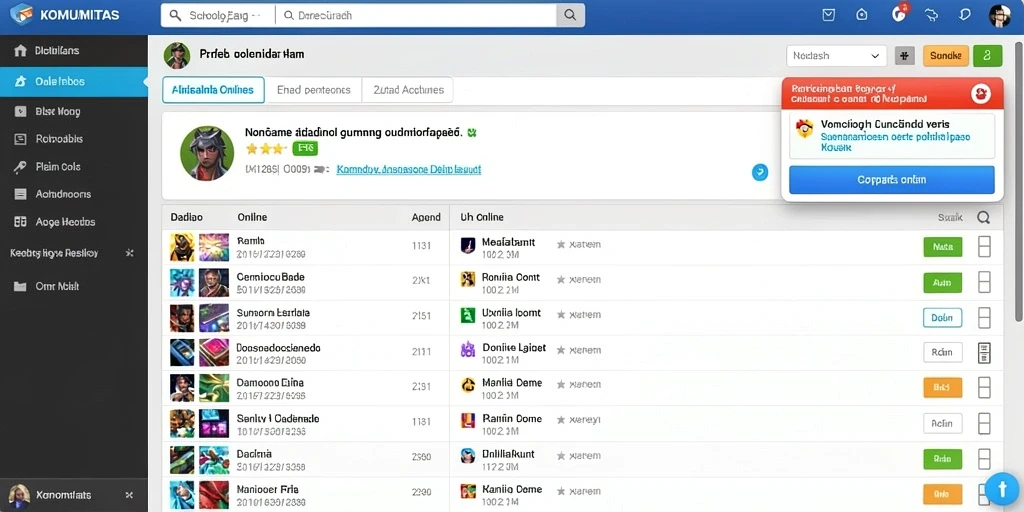
Task: Star the Uxniia loomt entry
Action: [x=560, y=315]
